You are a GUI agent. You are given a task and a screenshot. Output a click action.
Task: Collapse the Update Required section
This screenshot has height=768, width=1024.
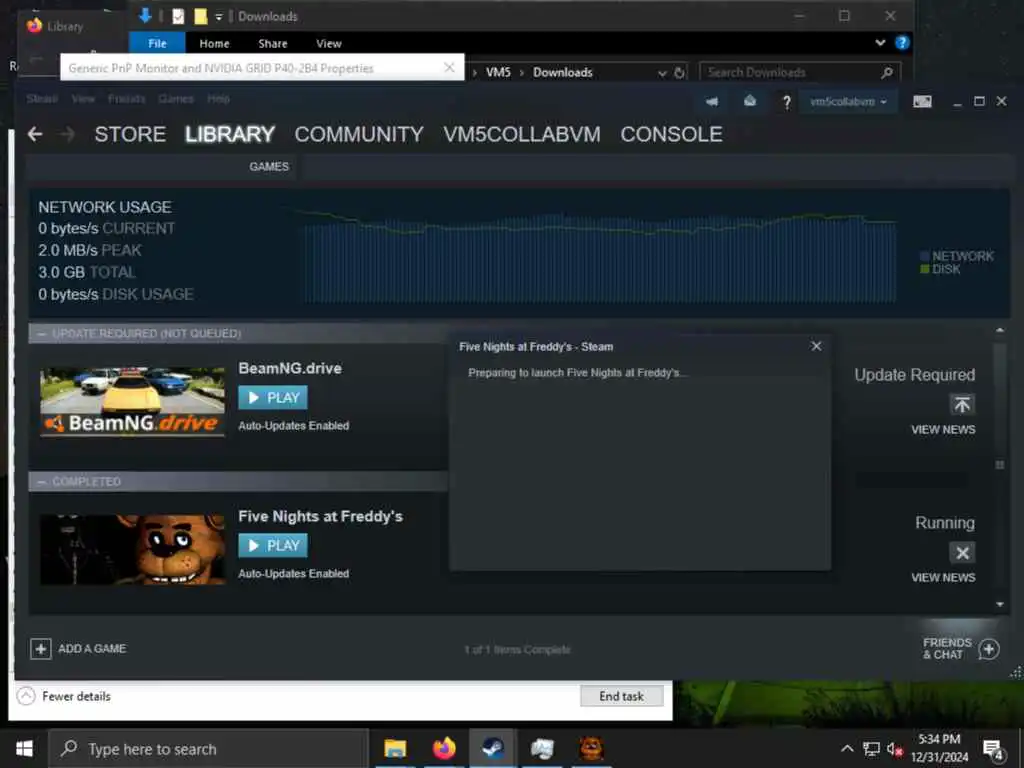pyautogui.click(x=42, y=334)
